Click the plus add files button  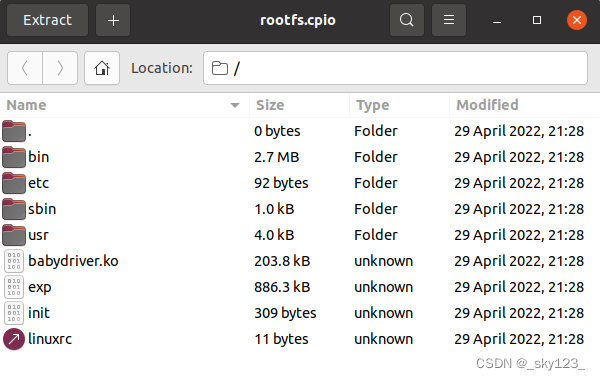click(x=113, y=20)
